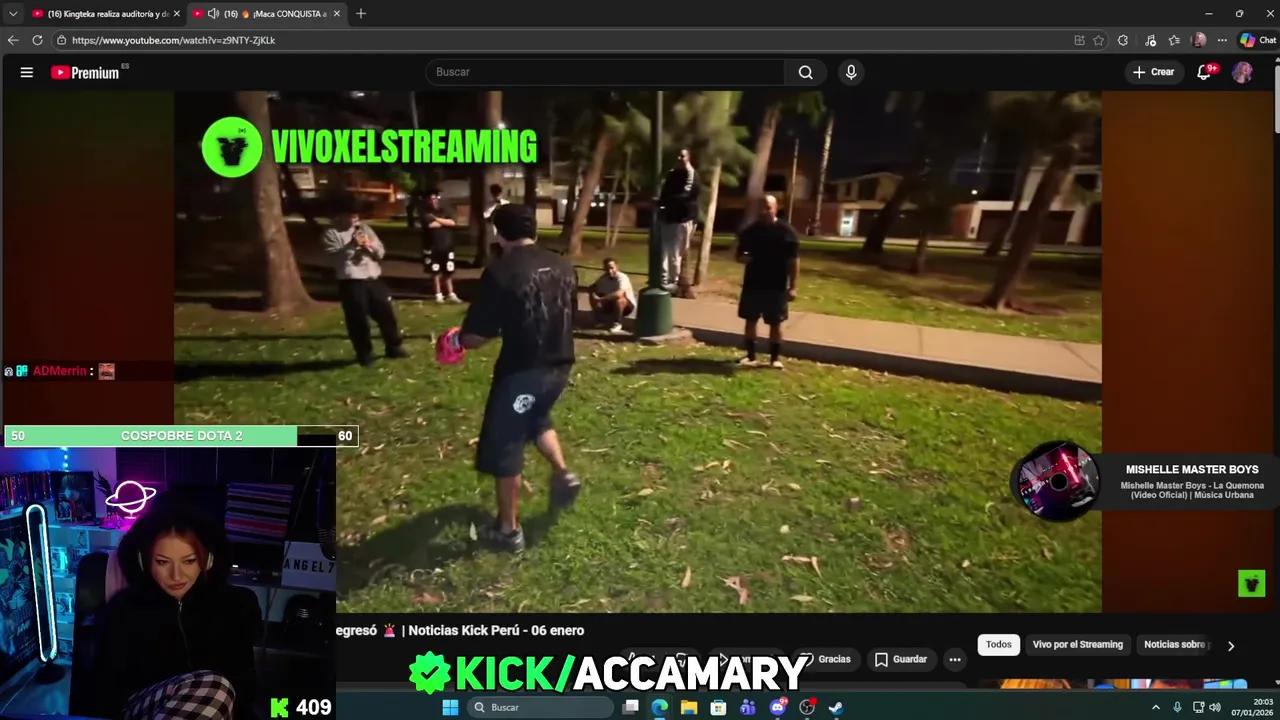
Task: Click the YouTube search magnifier button
Action: click(805, 72)
